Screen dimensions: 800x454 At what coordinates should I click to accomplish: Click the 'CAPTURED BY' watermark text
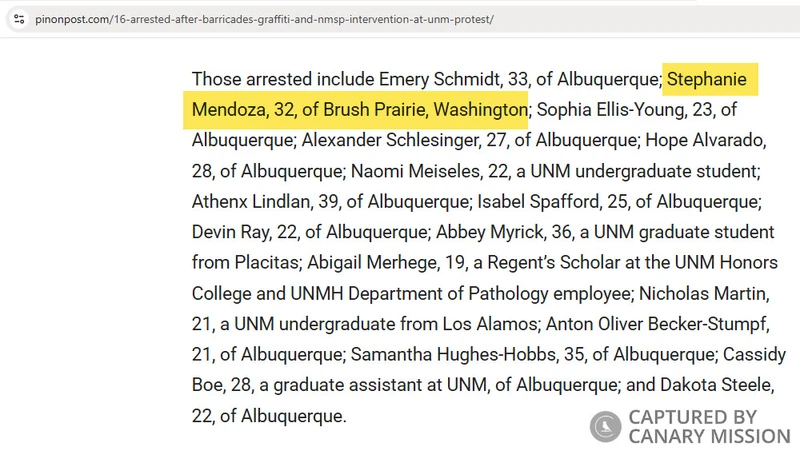(692, 417)
